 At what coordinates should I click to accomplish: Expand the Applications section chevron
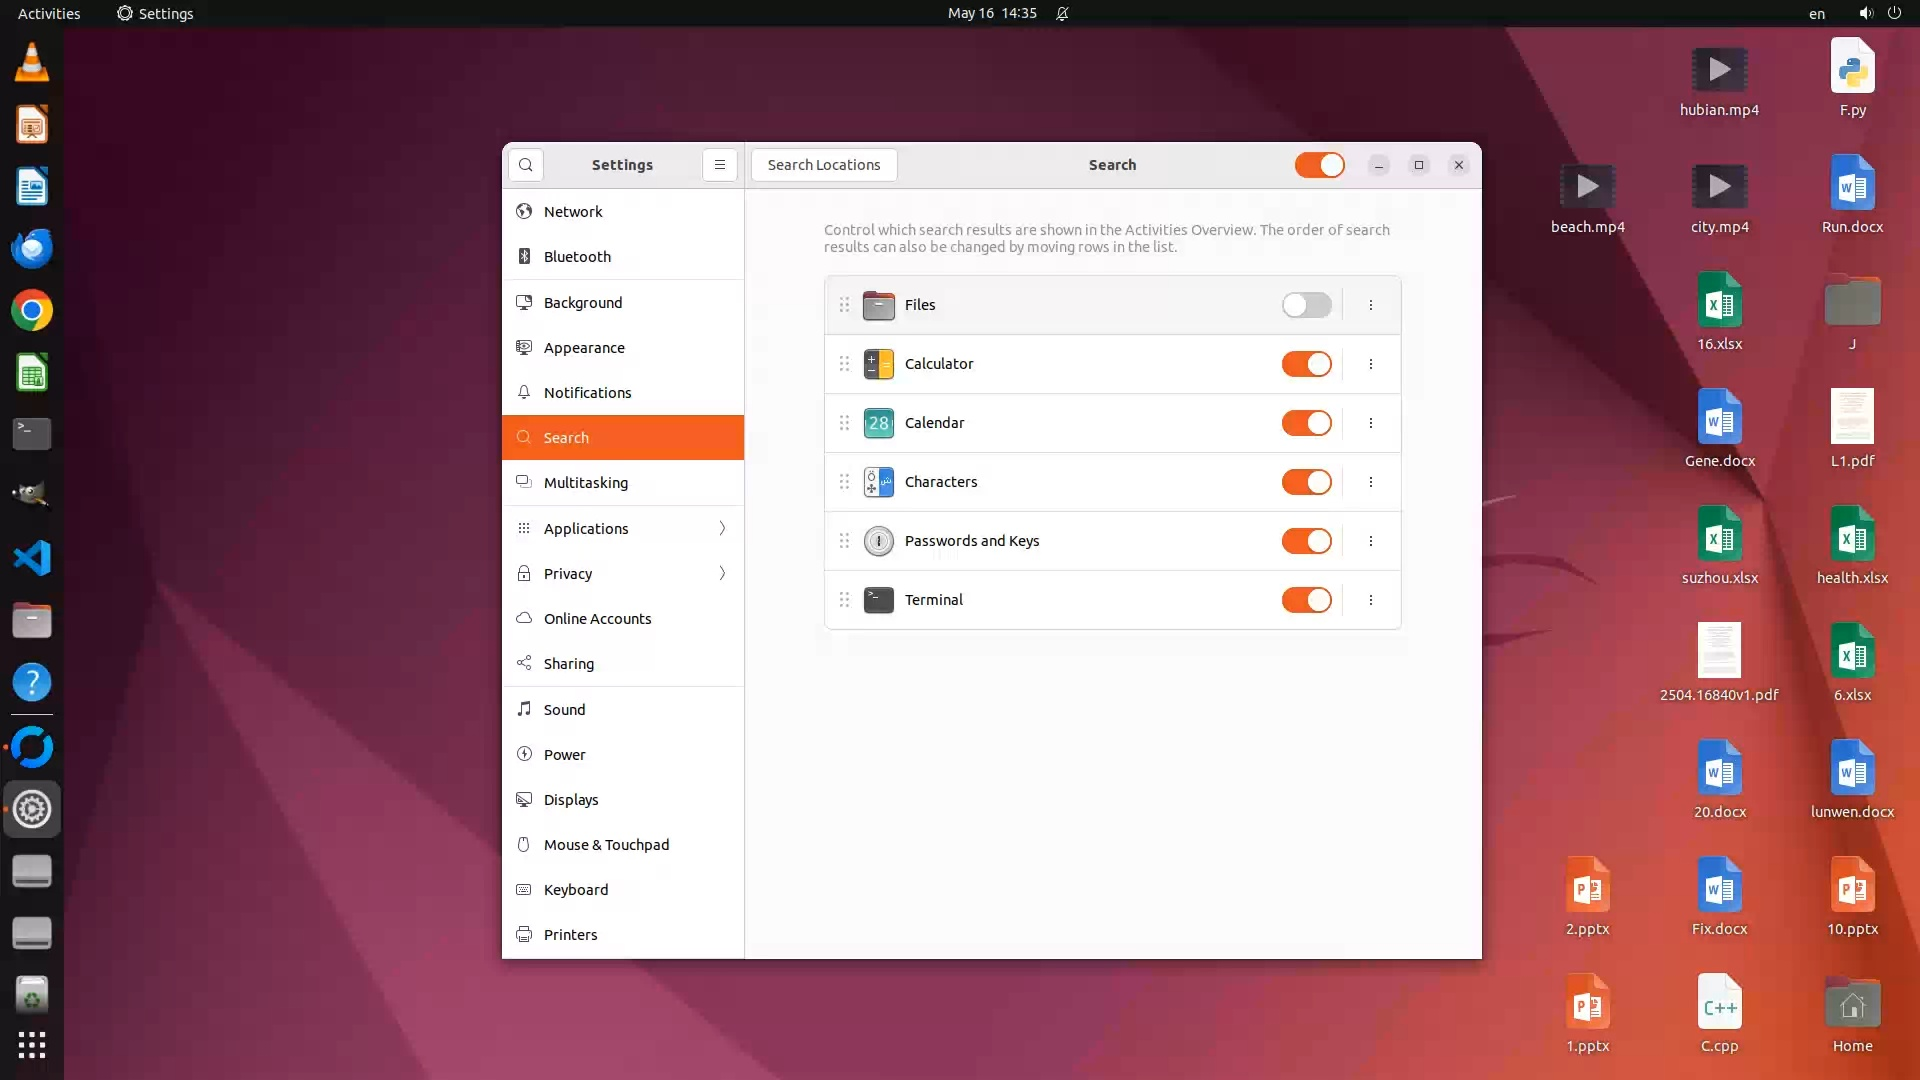pos(722,528)
